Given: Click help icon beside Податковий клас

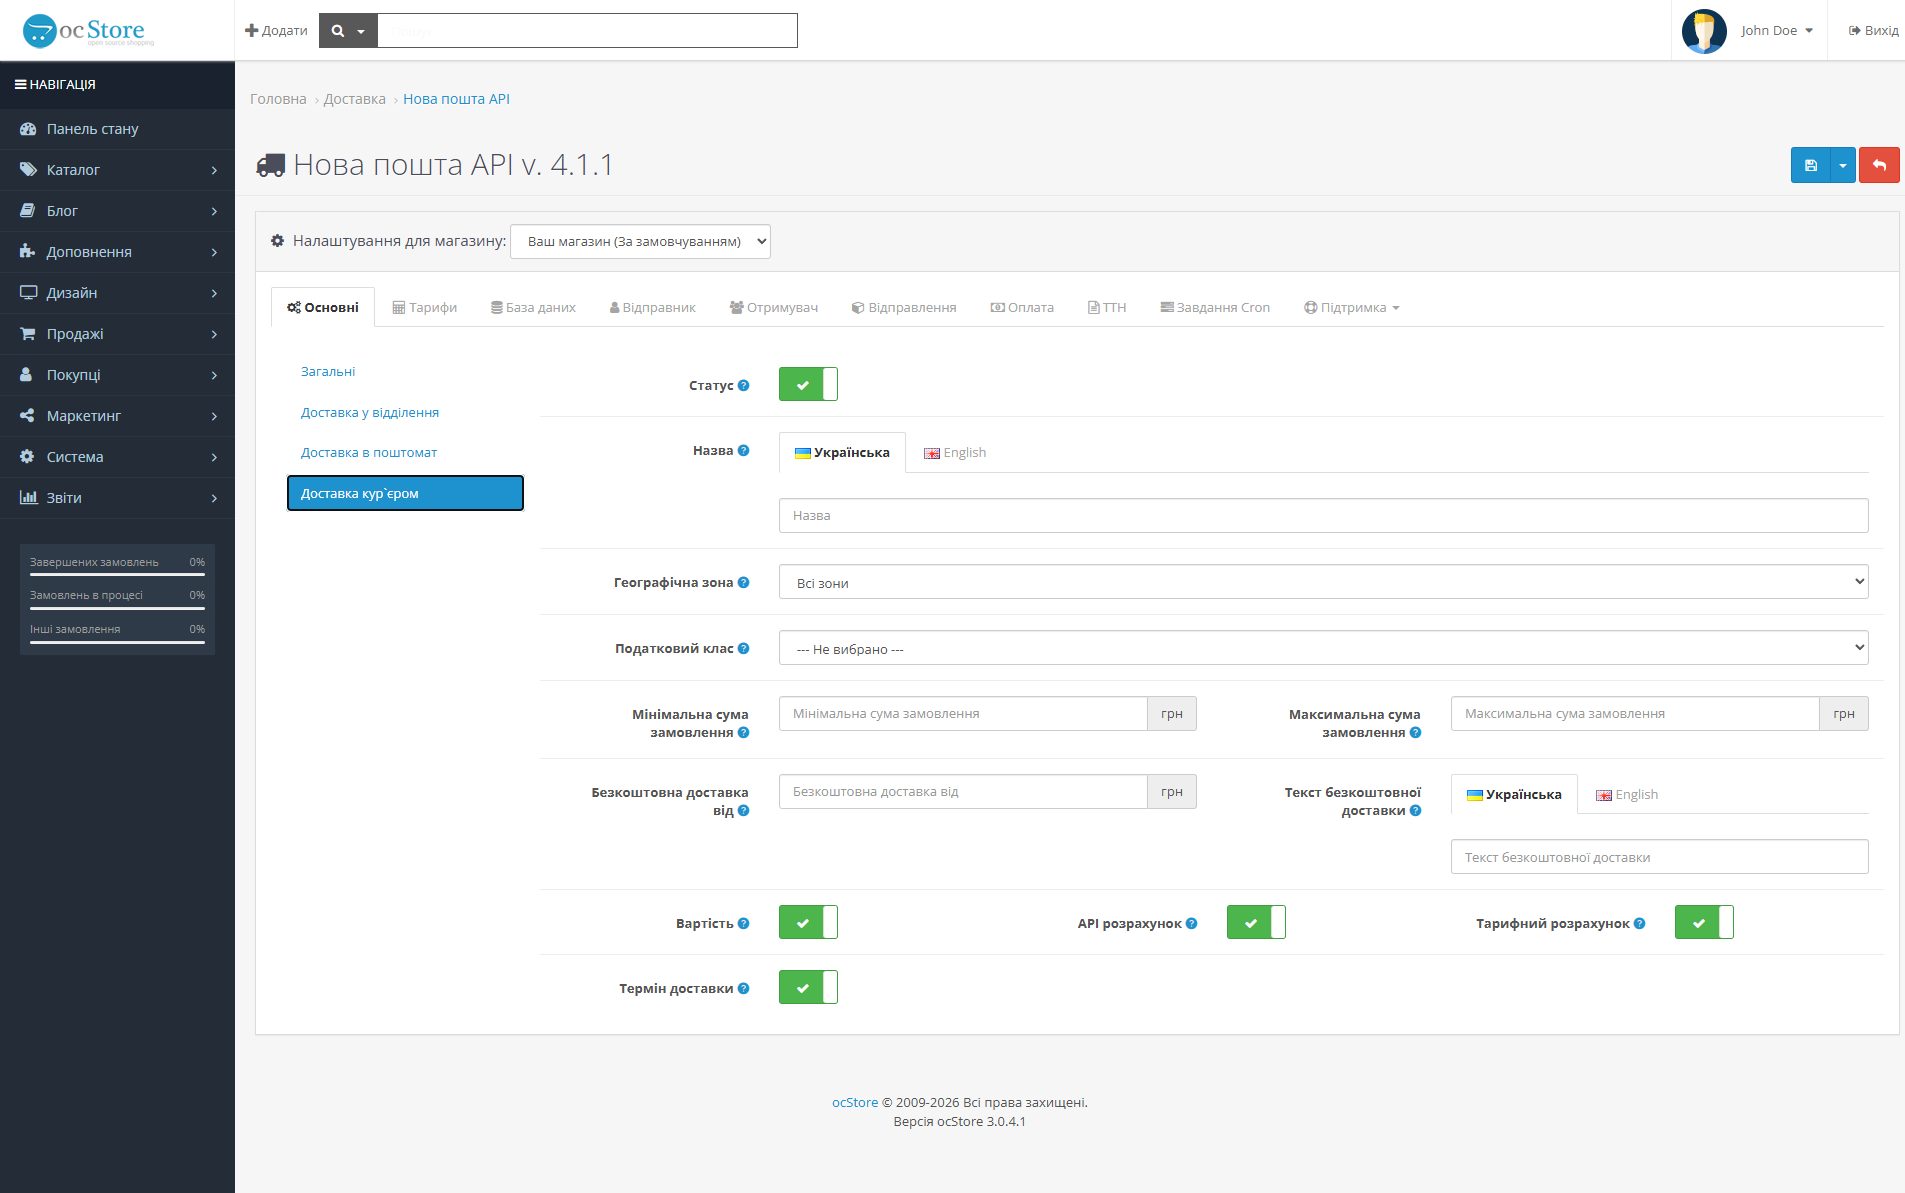Looking at the screenshot, I should click(743, 648).
